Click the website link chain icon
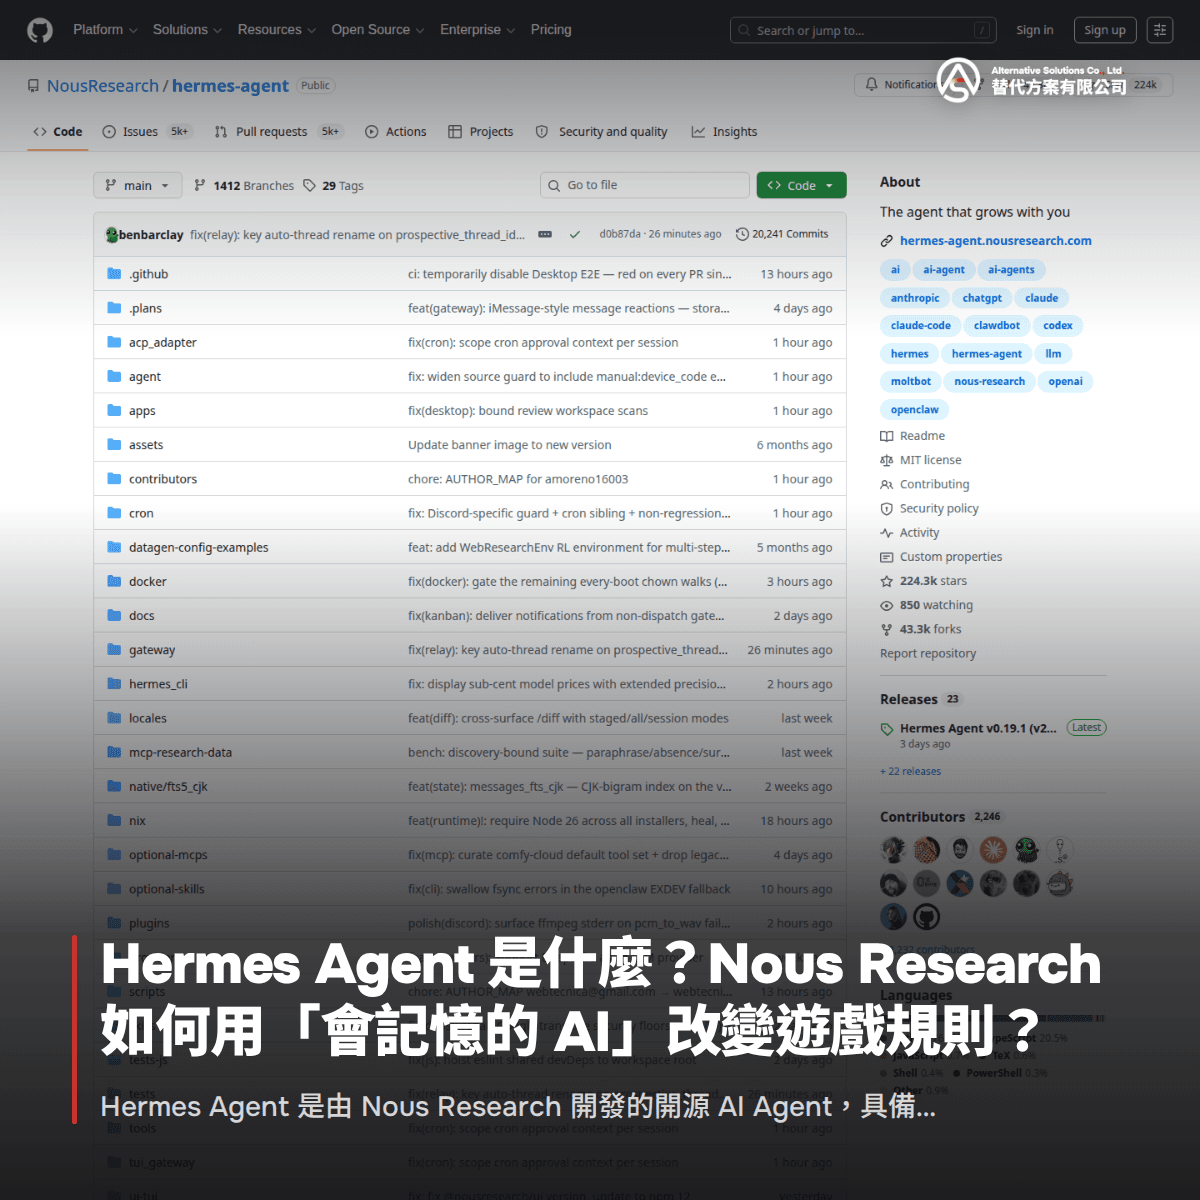Image resolution: width=1200 pixels, height=1200 pixels. tap(887, 241)
